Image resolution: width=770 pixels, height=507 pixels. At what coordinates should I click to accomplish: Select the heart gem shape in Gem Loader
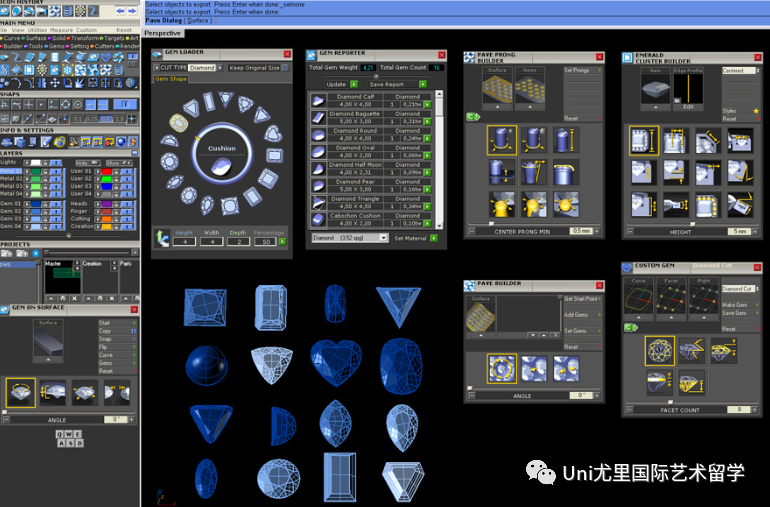(274, 133)
